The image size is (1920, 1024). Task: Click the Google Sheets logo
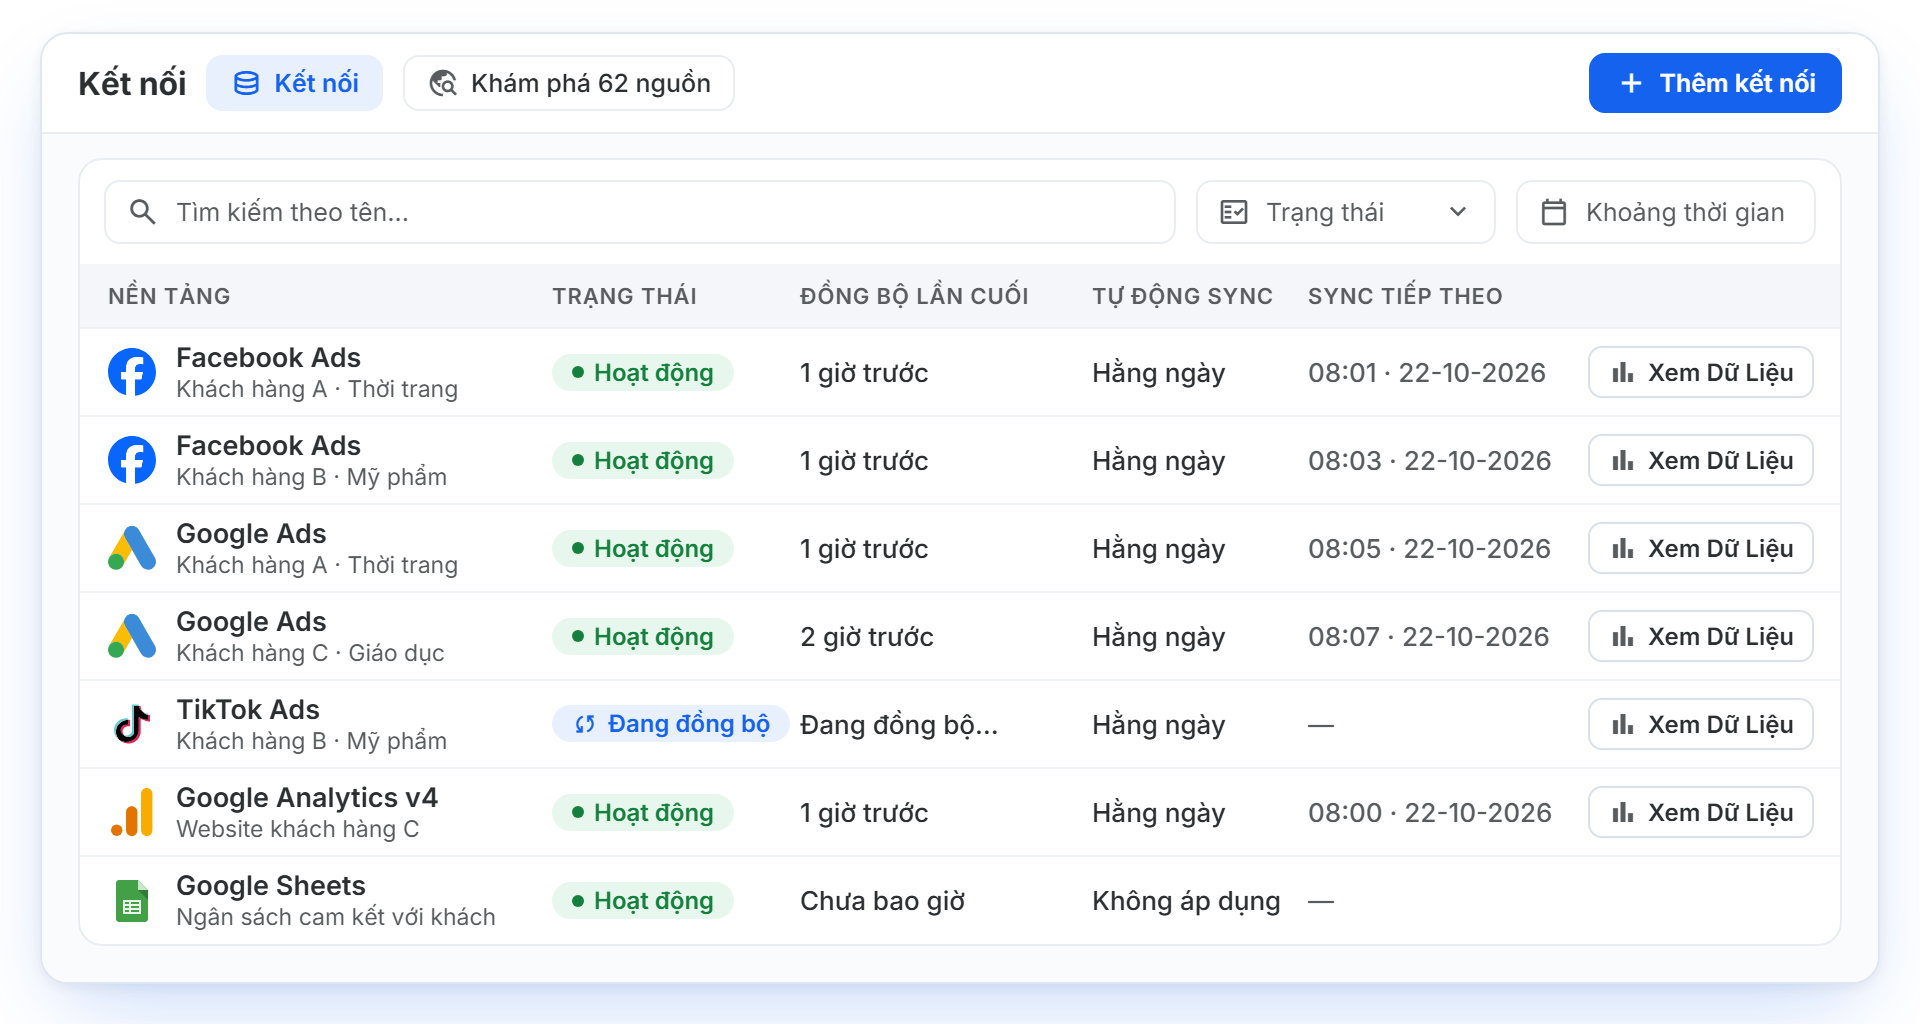coord(132,901)
